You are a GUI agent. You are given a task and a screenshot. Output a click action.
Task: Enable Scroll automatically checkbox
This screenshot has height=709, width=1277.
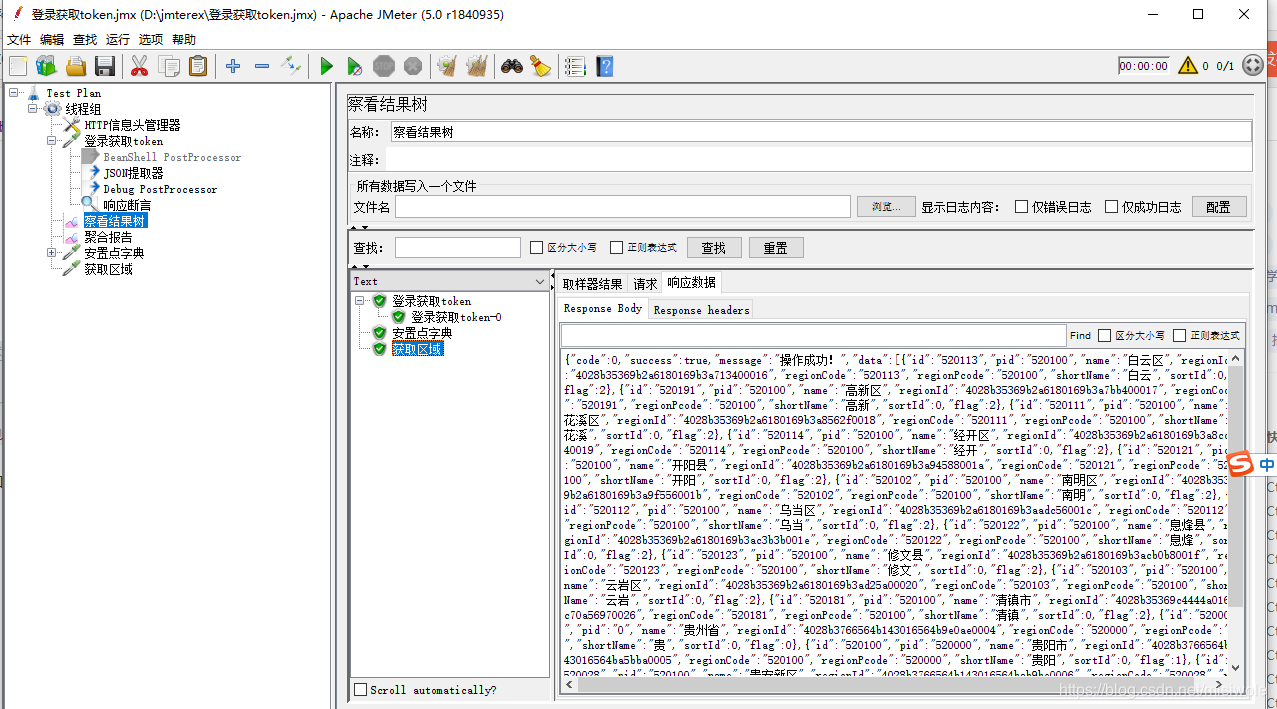pyautogui.click(x=361, y=690)
